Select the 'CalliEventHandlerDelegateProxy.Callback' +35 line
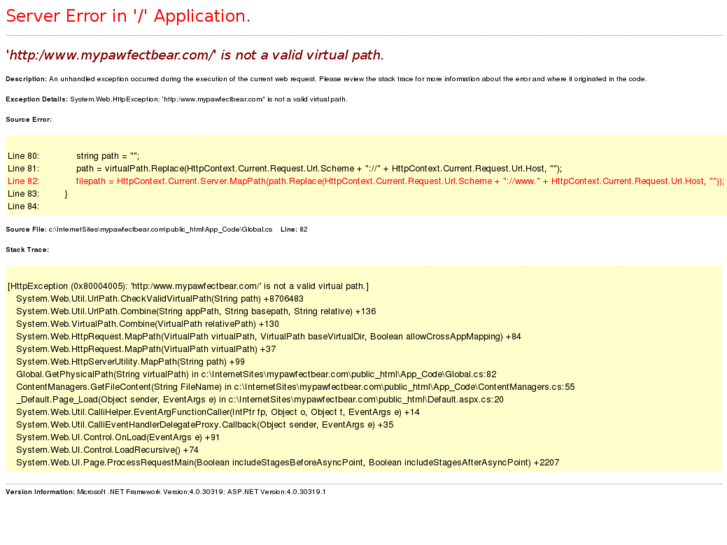Viewport: 727px width, 545px height. coord(205,424)
